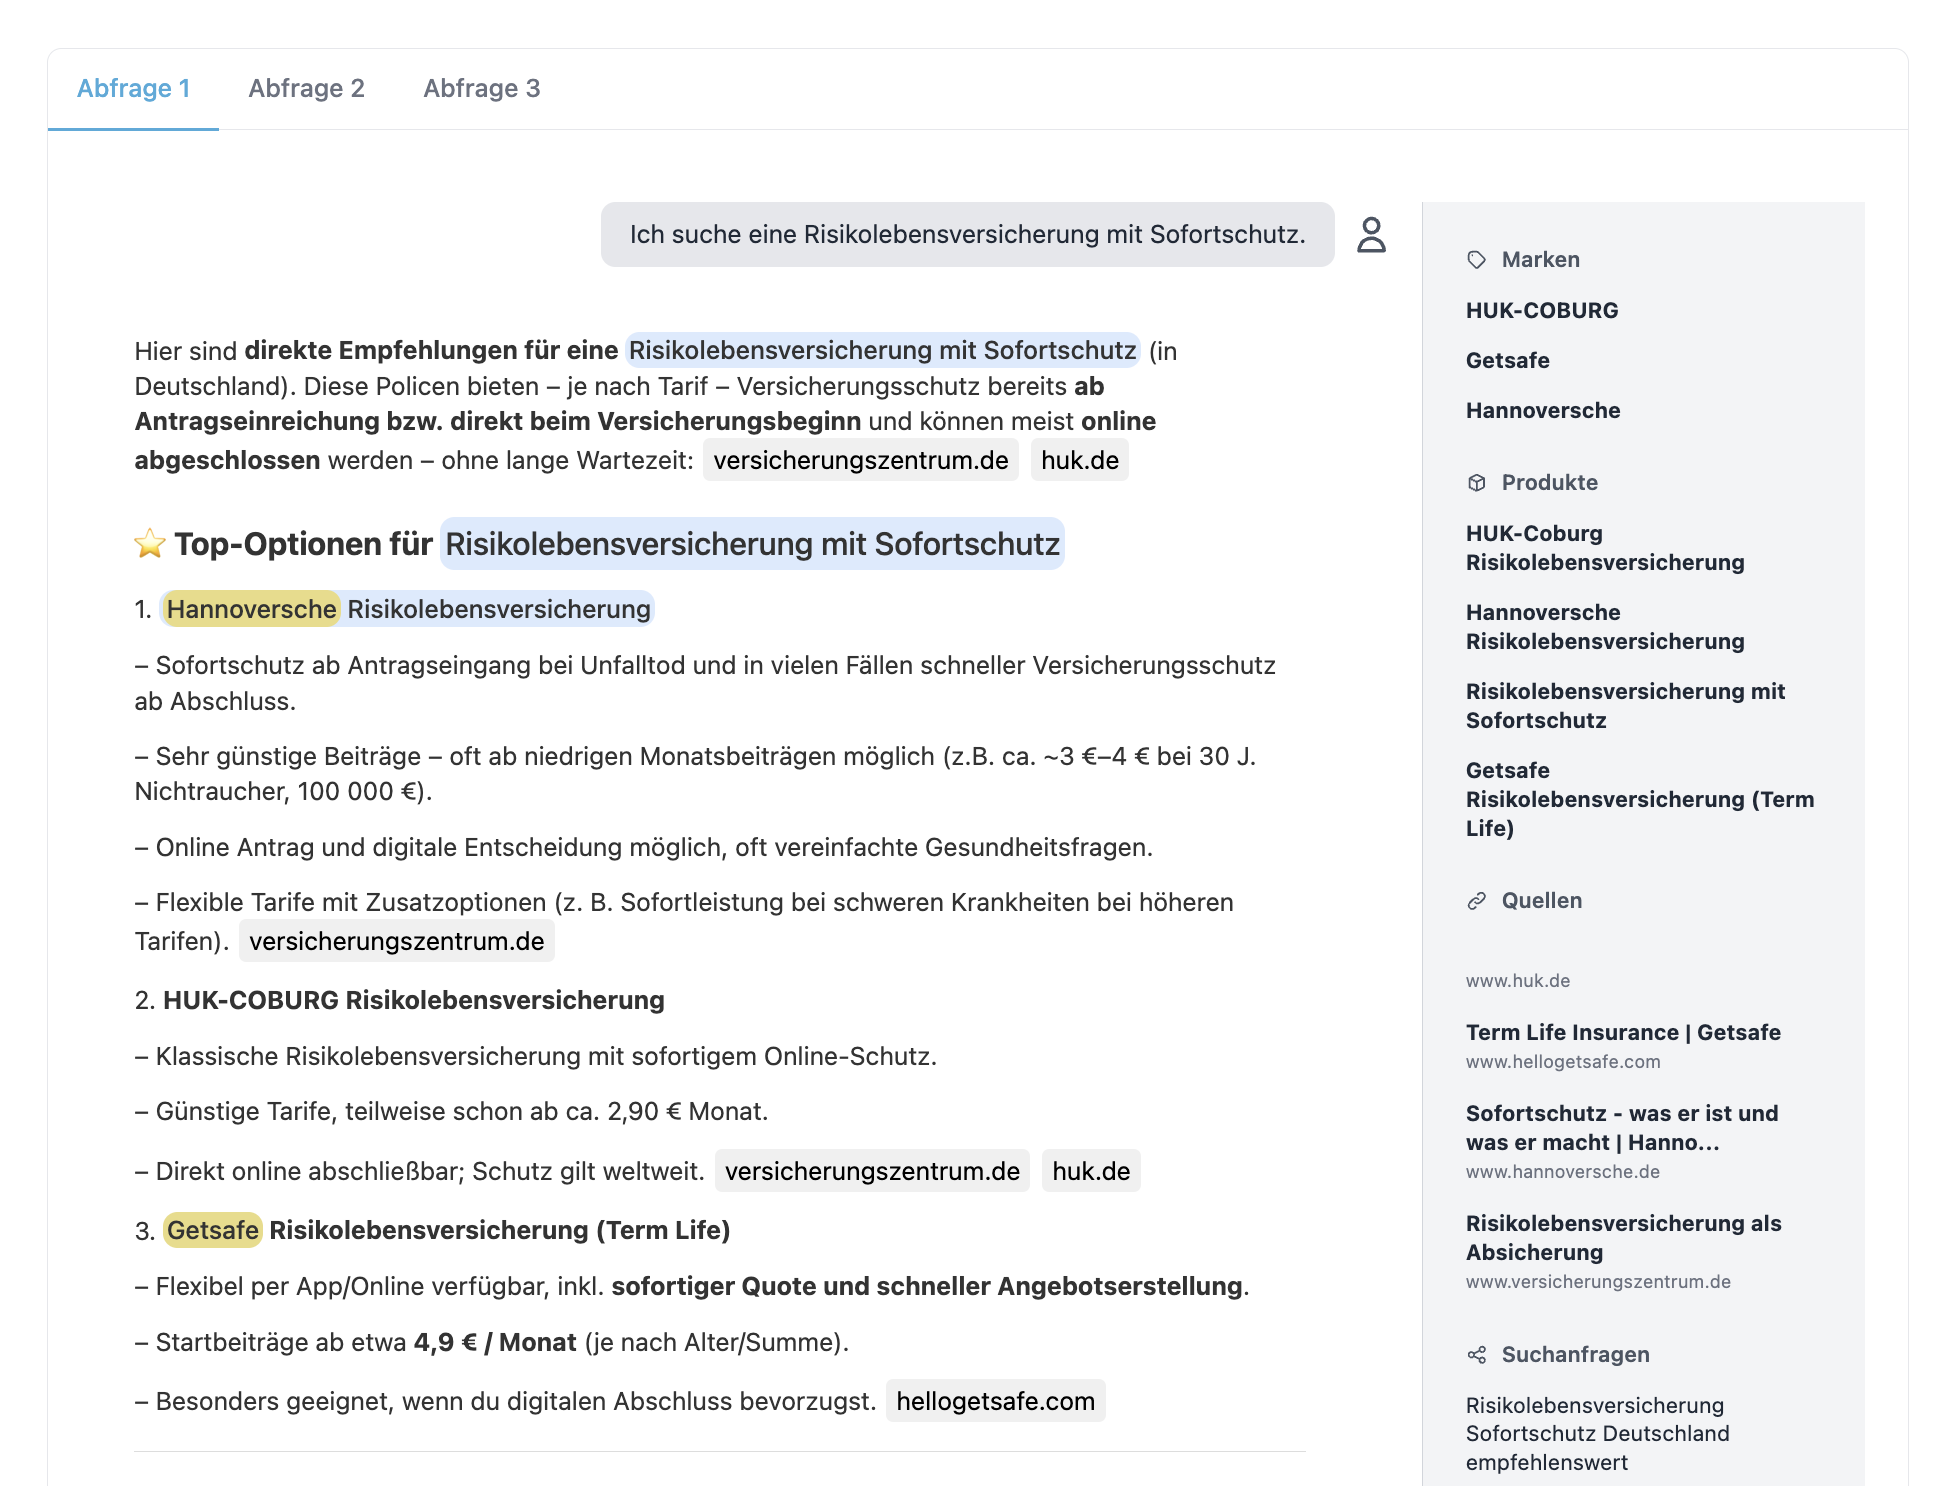Open the Sofortschutz Hannoversche source entry
This screenshot has width=1946, height=1486.
(x=1620, y=1128)
